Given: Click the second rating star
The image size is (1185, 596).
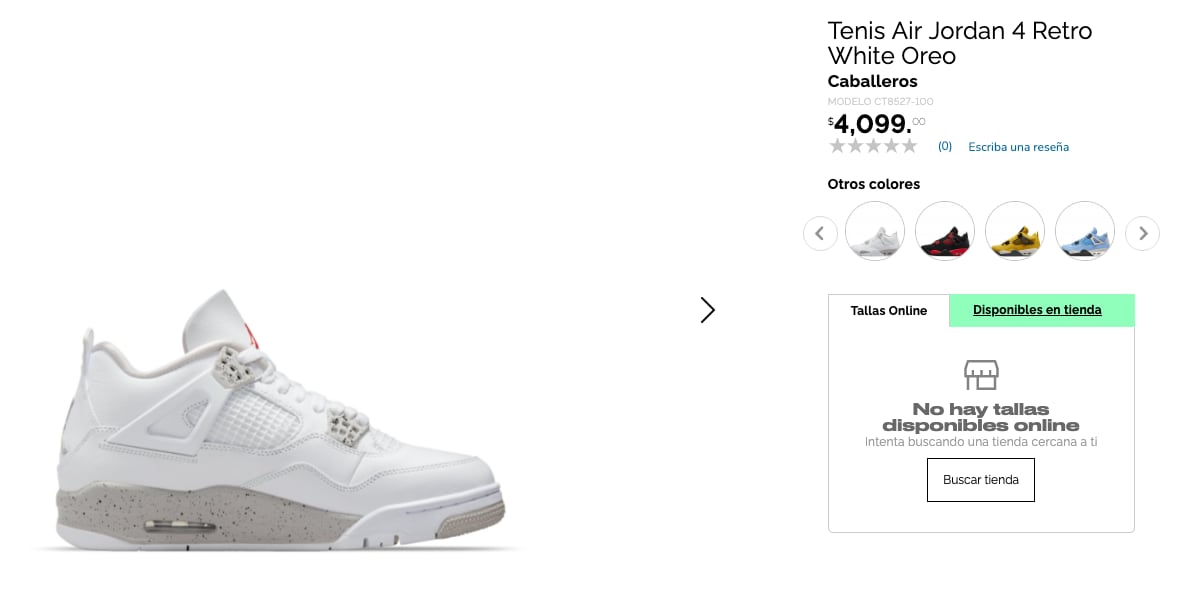Looking at the screenshot, I should tap(857, 146).
